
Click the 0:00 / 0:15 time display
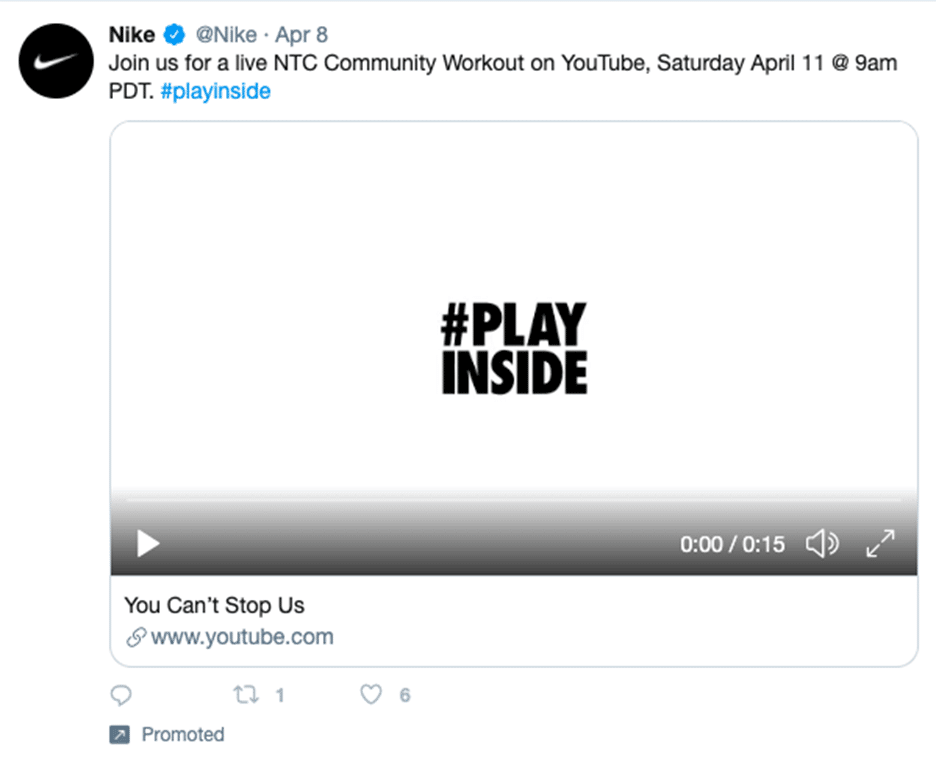732,544
